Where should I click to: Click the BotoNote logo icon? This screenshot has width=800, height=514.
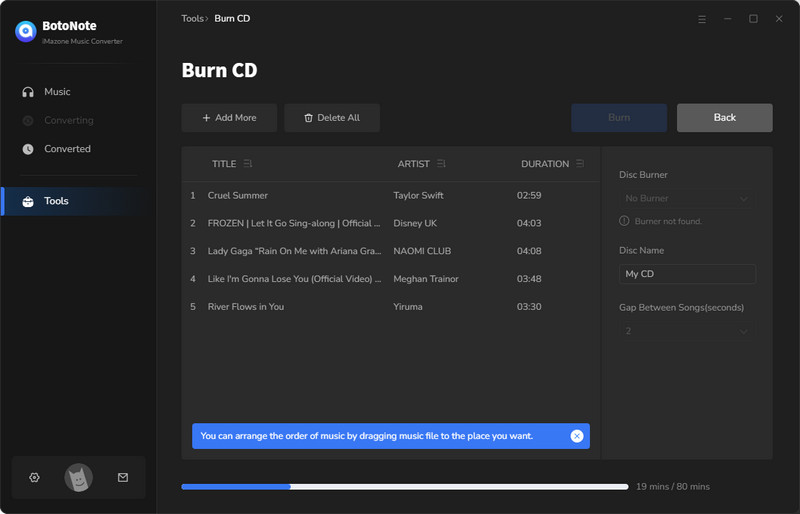point(26,31)
